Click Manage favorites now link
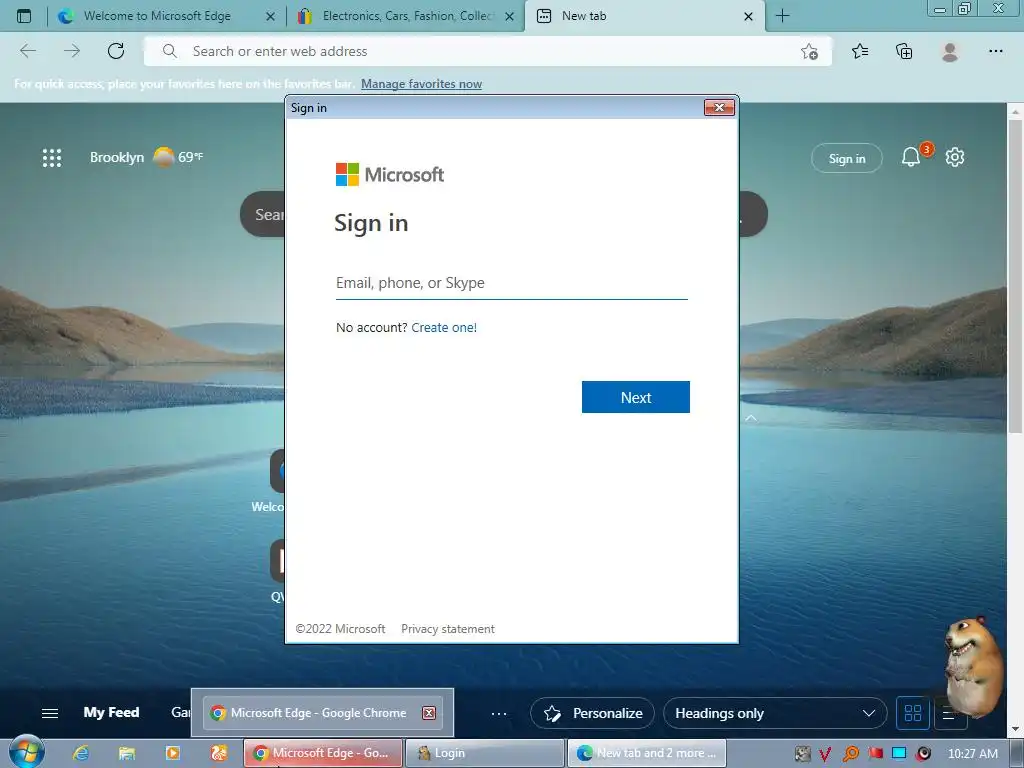The width and height of the screenshot is (1024, 768). point(421,84)
